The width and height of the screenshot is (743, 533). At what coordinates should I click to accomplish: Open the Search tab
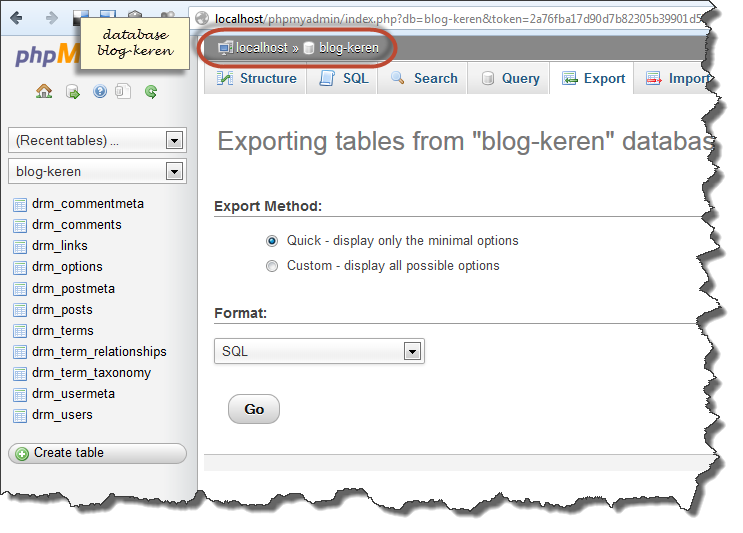point(424,79)
